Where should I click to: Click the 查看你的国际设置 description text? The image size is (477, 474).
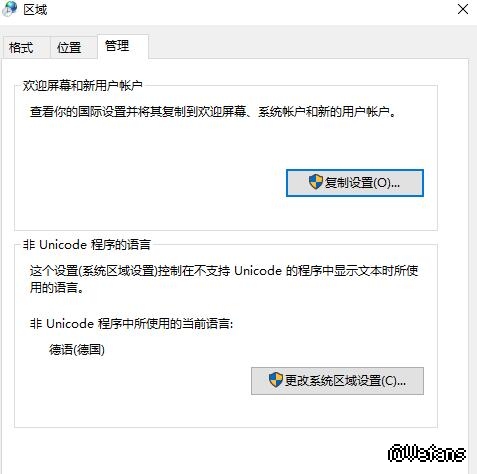(x=213, y=112)
